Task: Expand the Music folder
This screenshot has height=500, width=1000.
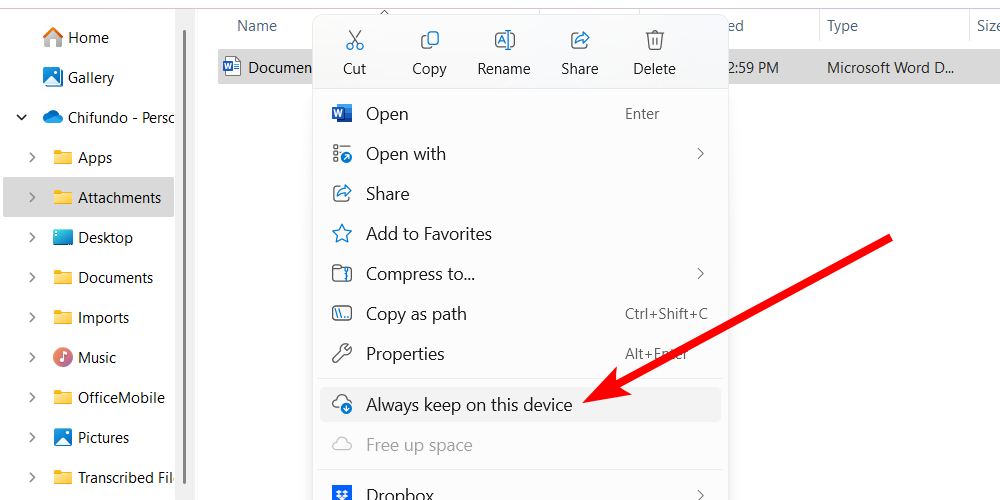Action: [32, 358]
